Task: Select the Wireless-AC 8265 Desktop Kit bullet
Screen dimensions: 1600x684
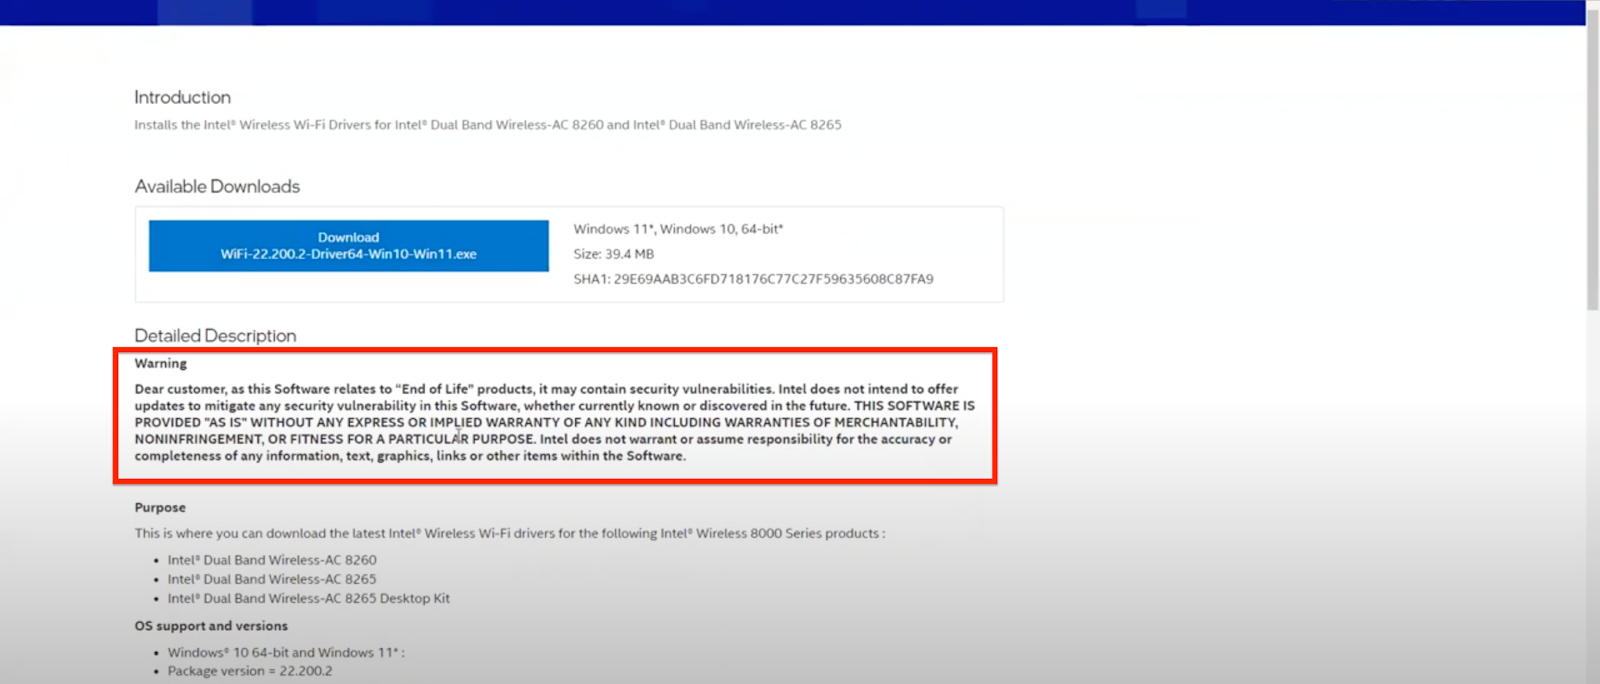Action: pos(308,598)
